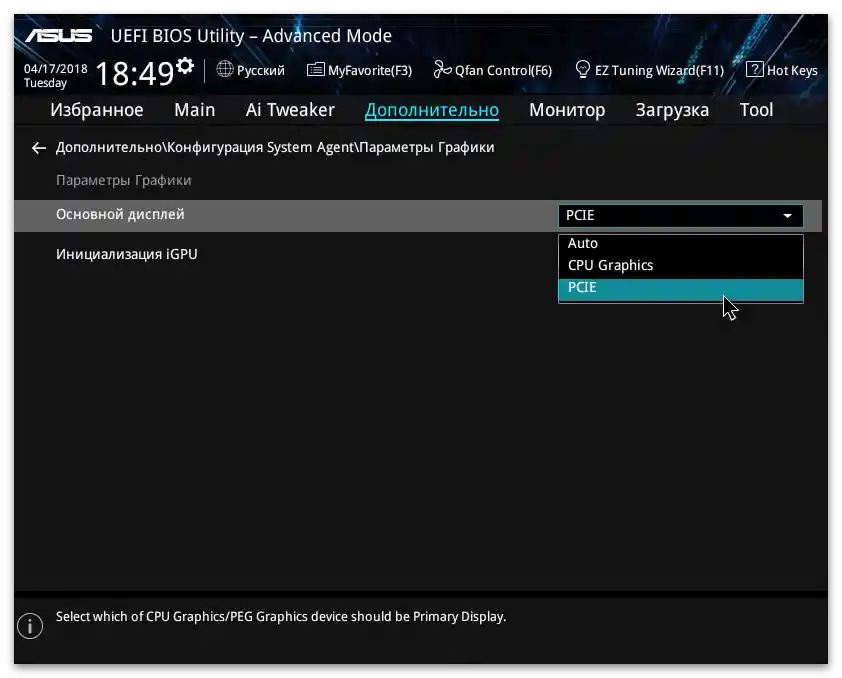This screenshot has width=842, height=678.
Task: Launch EZ Tuning Wizard(F11) label
Action: coord(659,70)
